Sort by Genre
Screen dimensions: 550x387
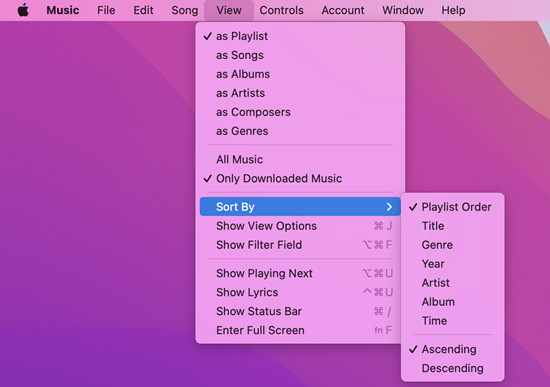(x=452, y=245)
